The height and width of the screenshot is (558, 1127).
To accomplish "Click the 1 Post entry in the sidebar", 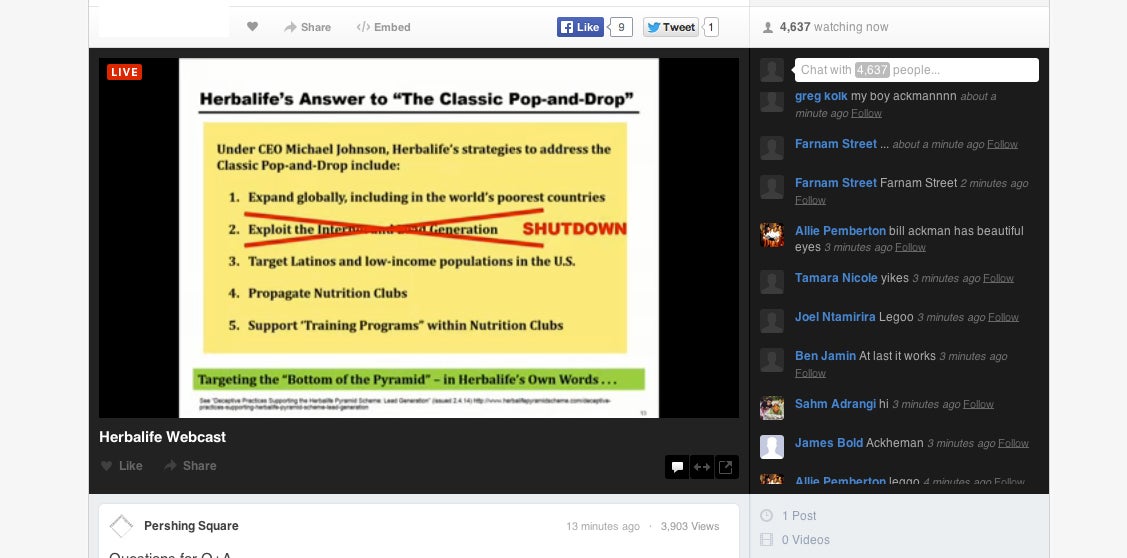I will (x=799, y=516).
